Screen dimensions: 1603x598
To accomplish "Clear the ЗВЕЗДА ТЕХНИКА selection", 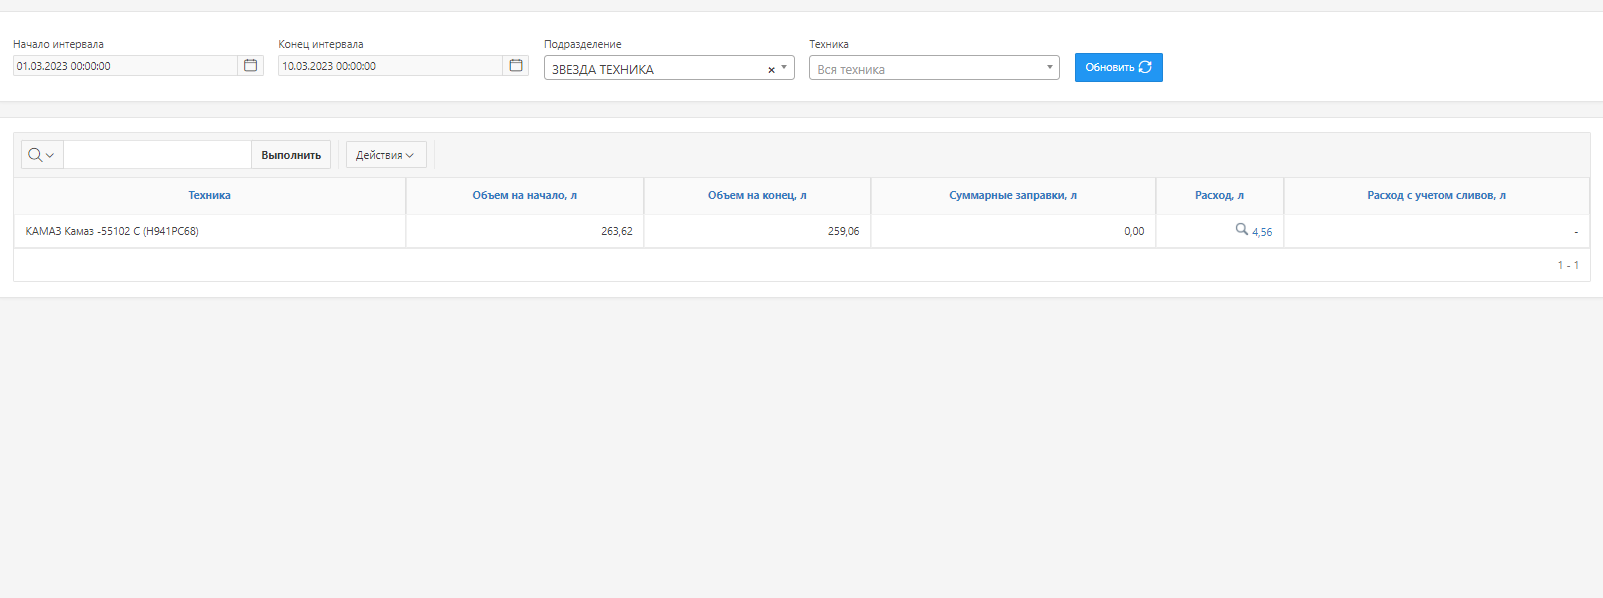I will [771, 70].
